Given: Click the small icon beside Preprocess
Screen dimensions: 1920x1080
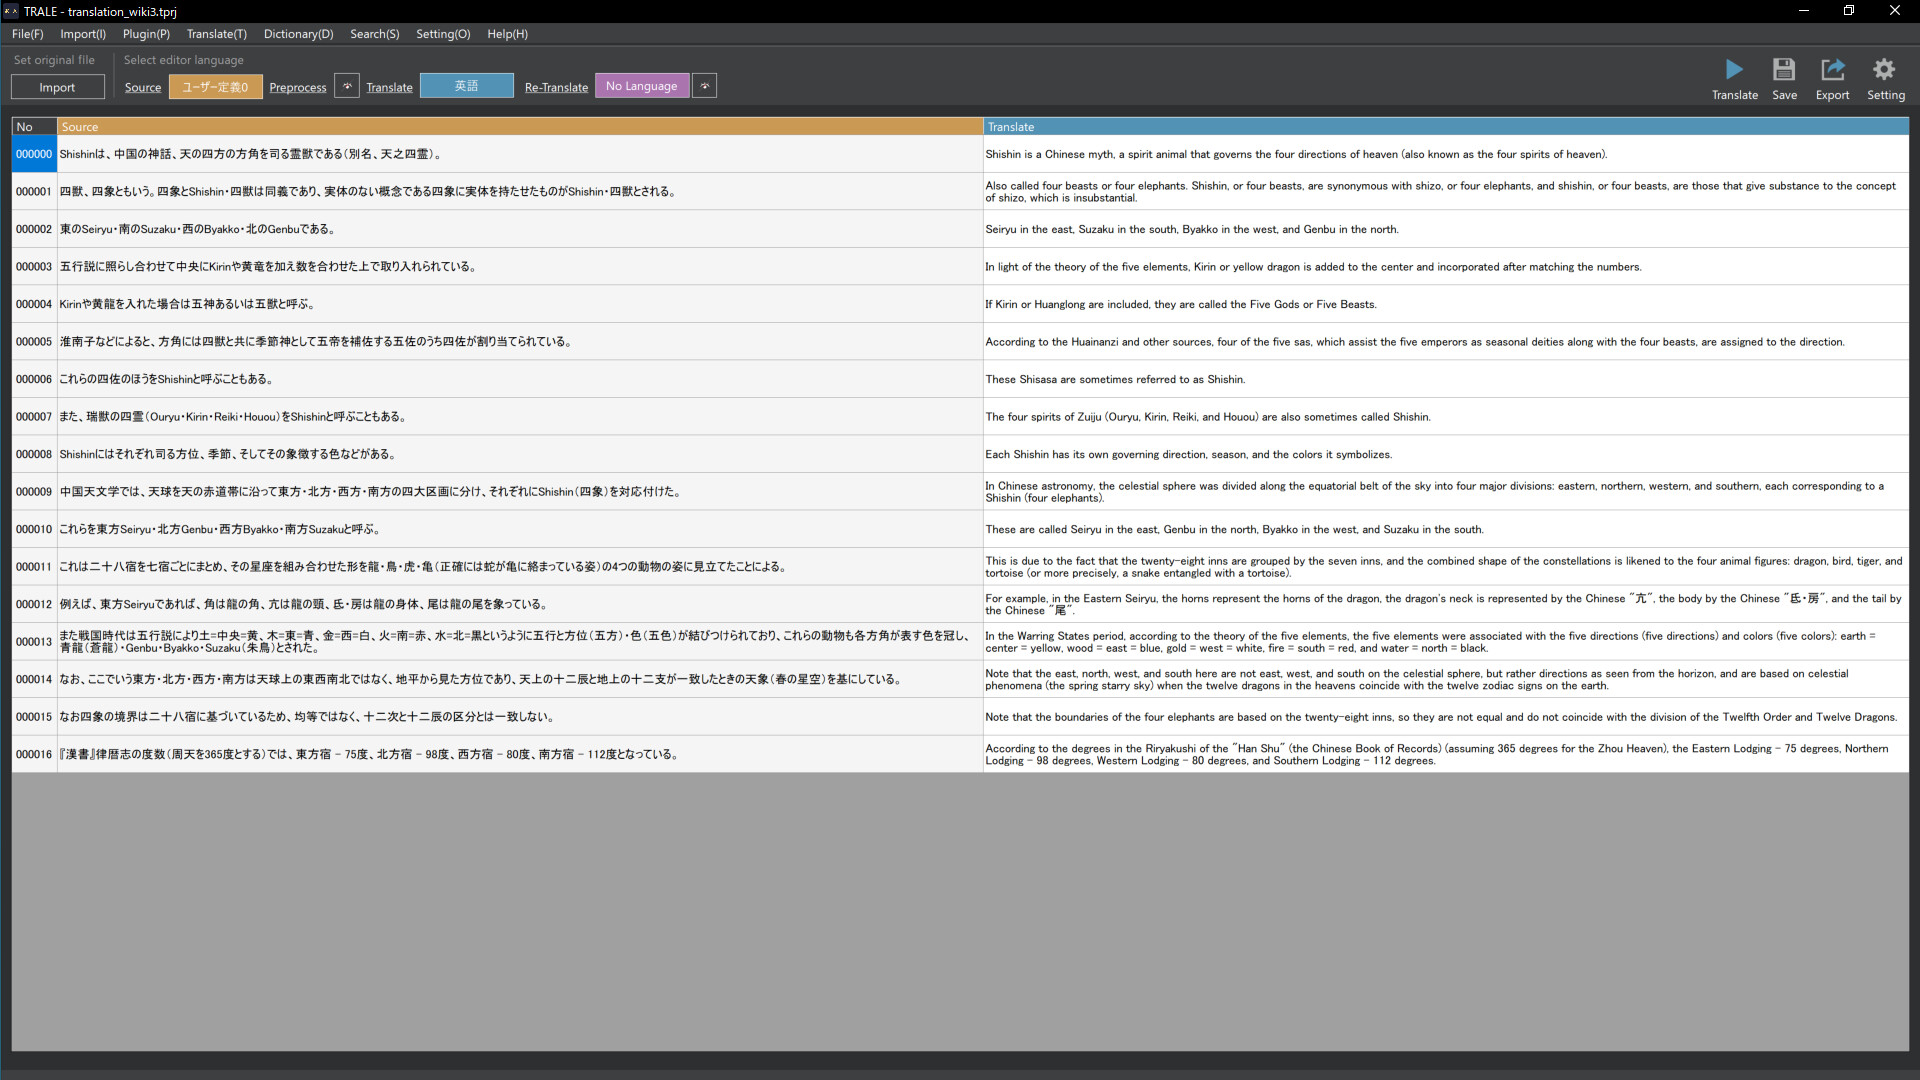Looking at the screenshot, I should [347, 86].
